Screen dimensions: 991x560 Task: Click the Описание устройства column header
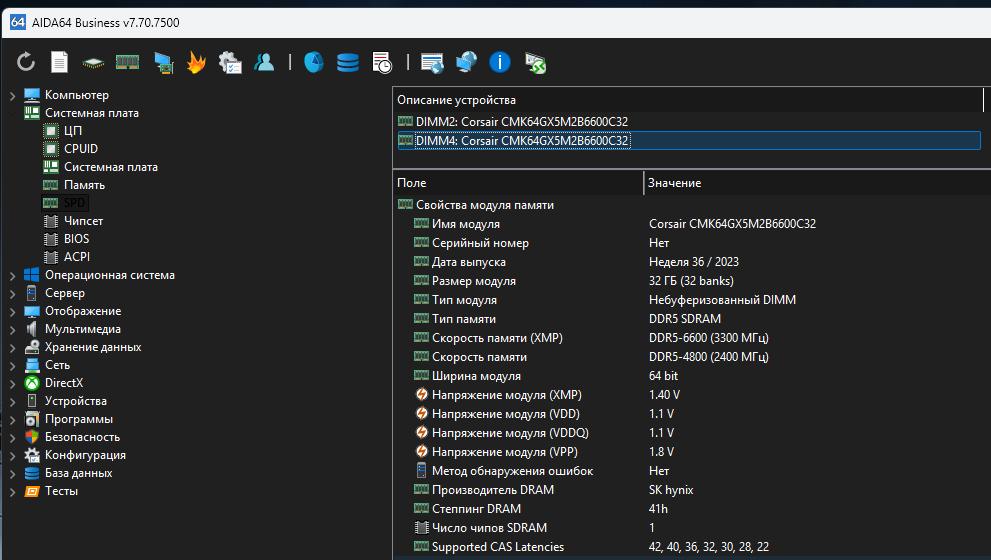(688, 100)
